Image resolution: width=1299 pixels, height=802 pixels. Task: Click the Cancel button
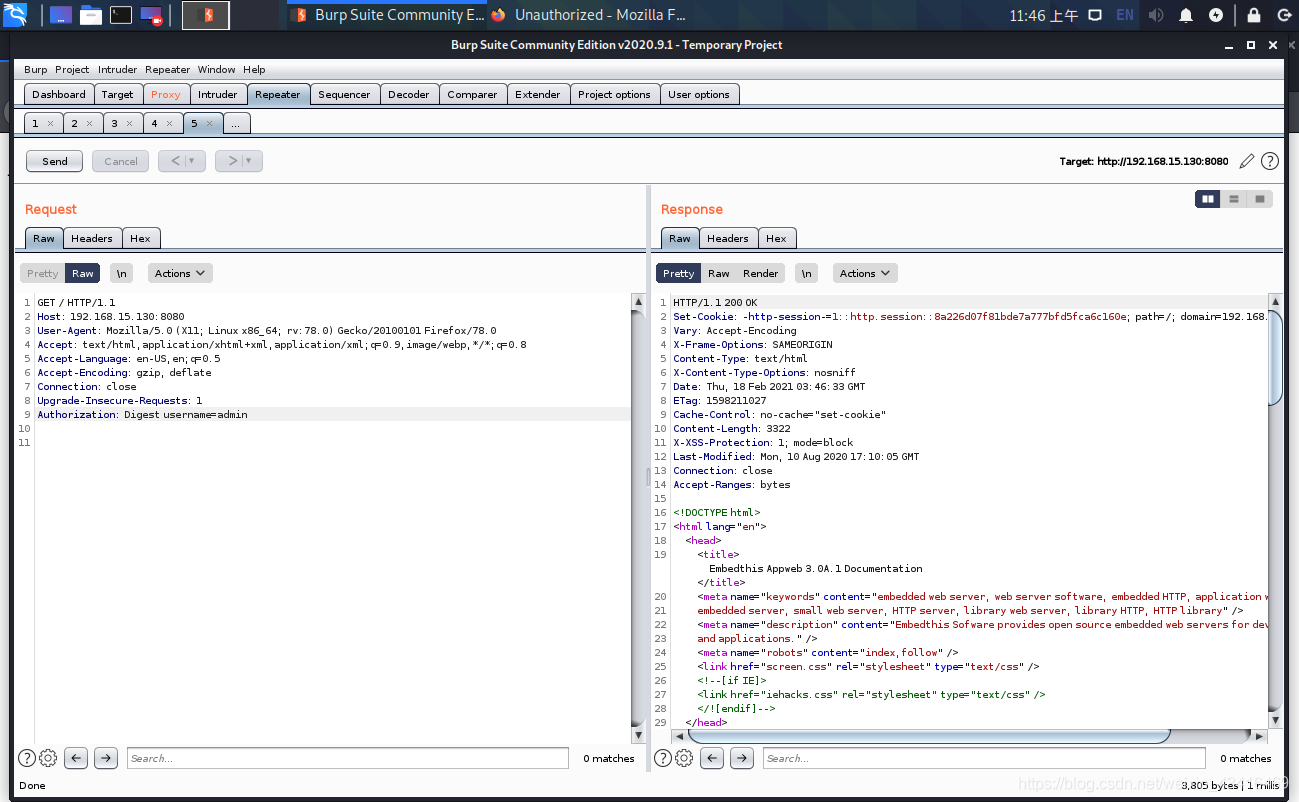121,161
